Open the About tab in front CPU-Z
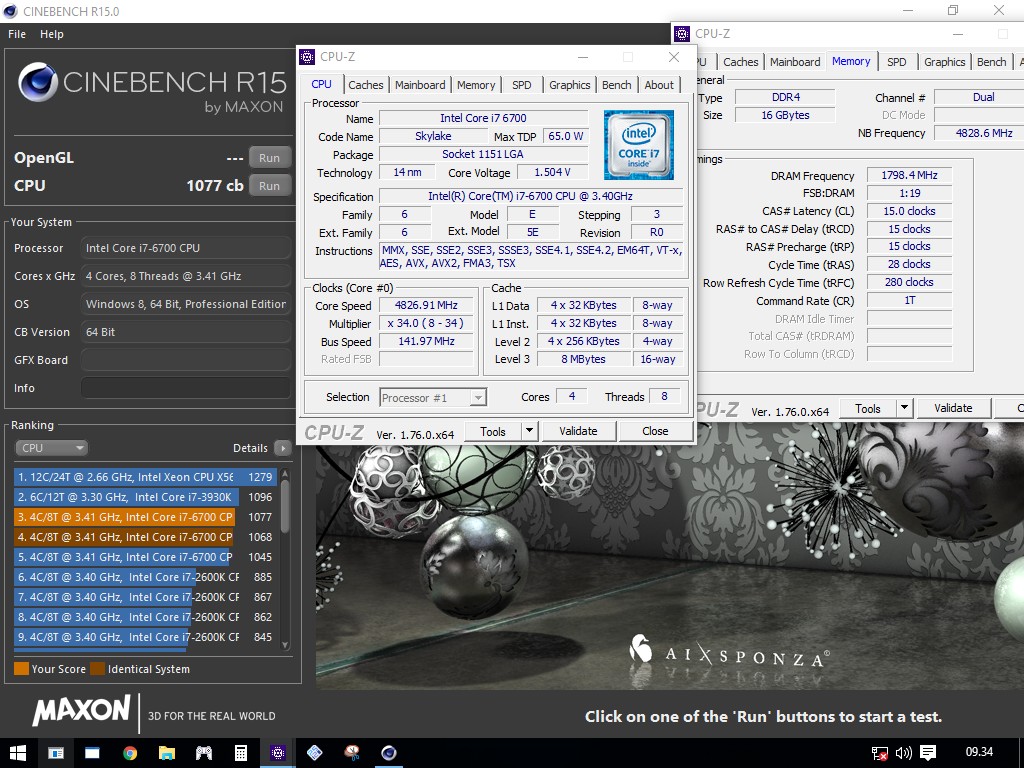This screenshot has height=768, width=1024. click(659, 85)
